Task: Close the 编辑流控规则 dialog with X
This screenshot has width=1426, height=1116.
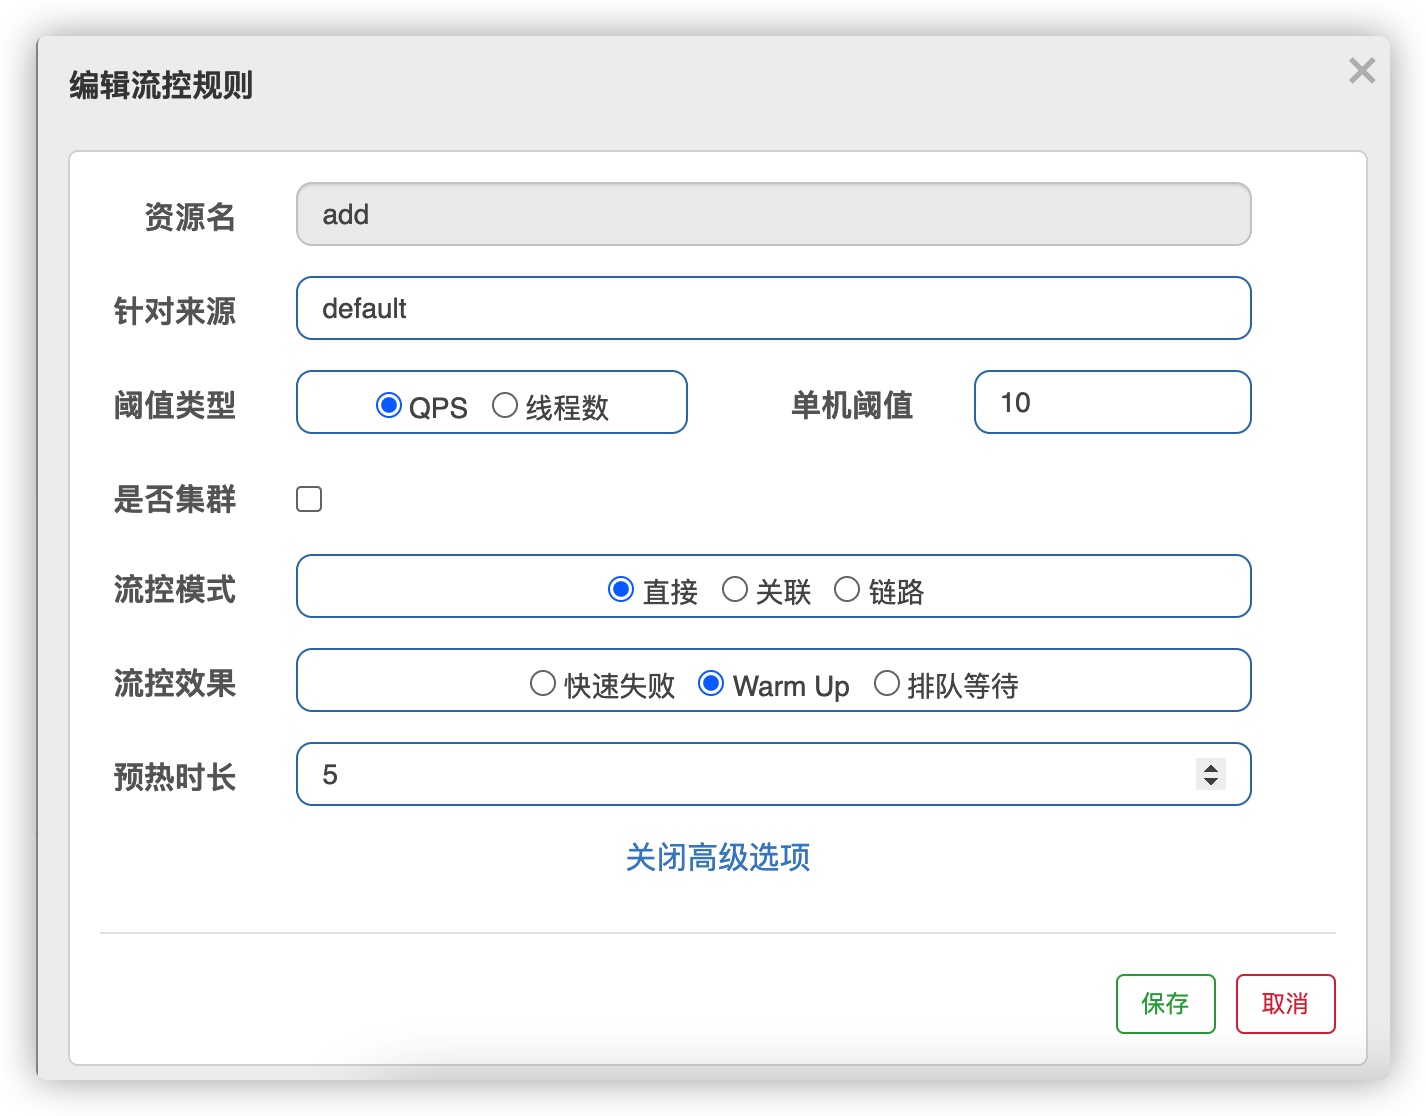Action: (1361, 71)
